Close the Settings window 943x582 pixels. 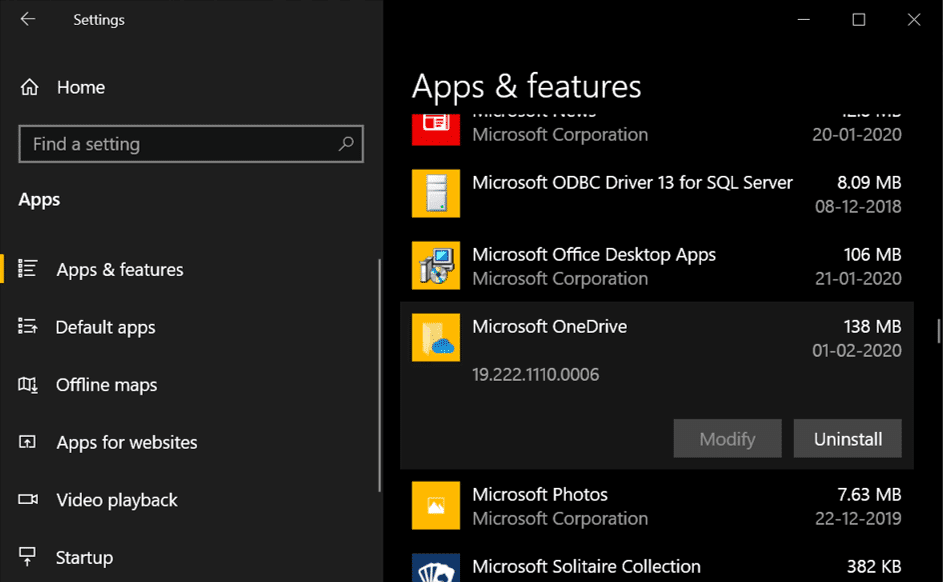pyautogui.click(x=914, y=20)
